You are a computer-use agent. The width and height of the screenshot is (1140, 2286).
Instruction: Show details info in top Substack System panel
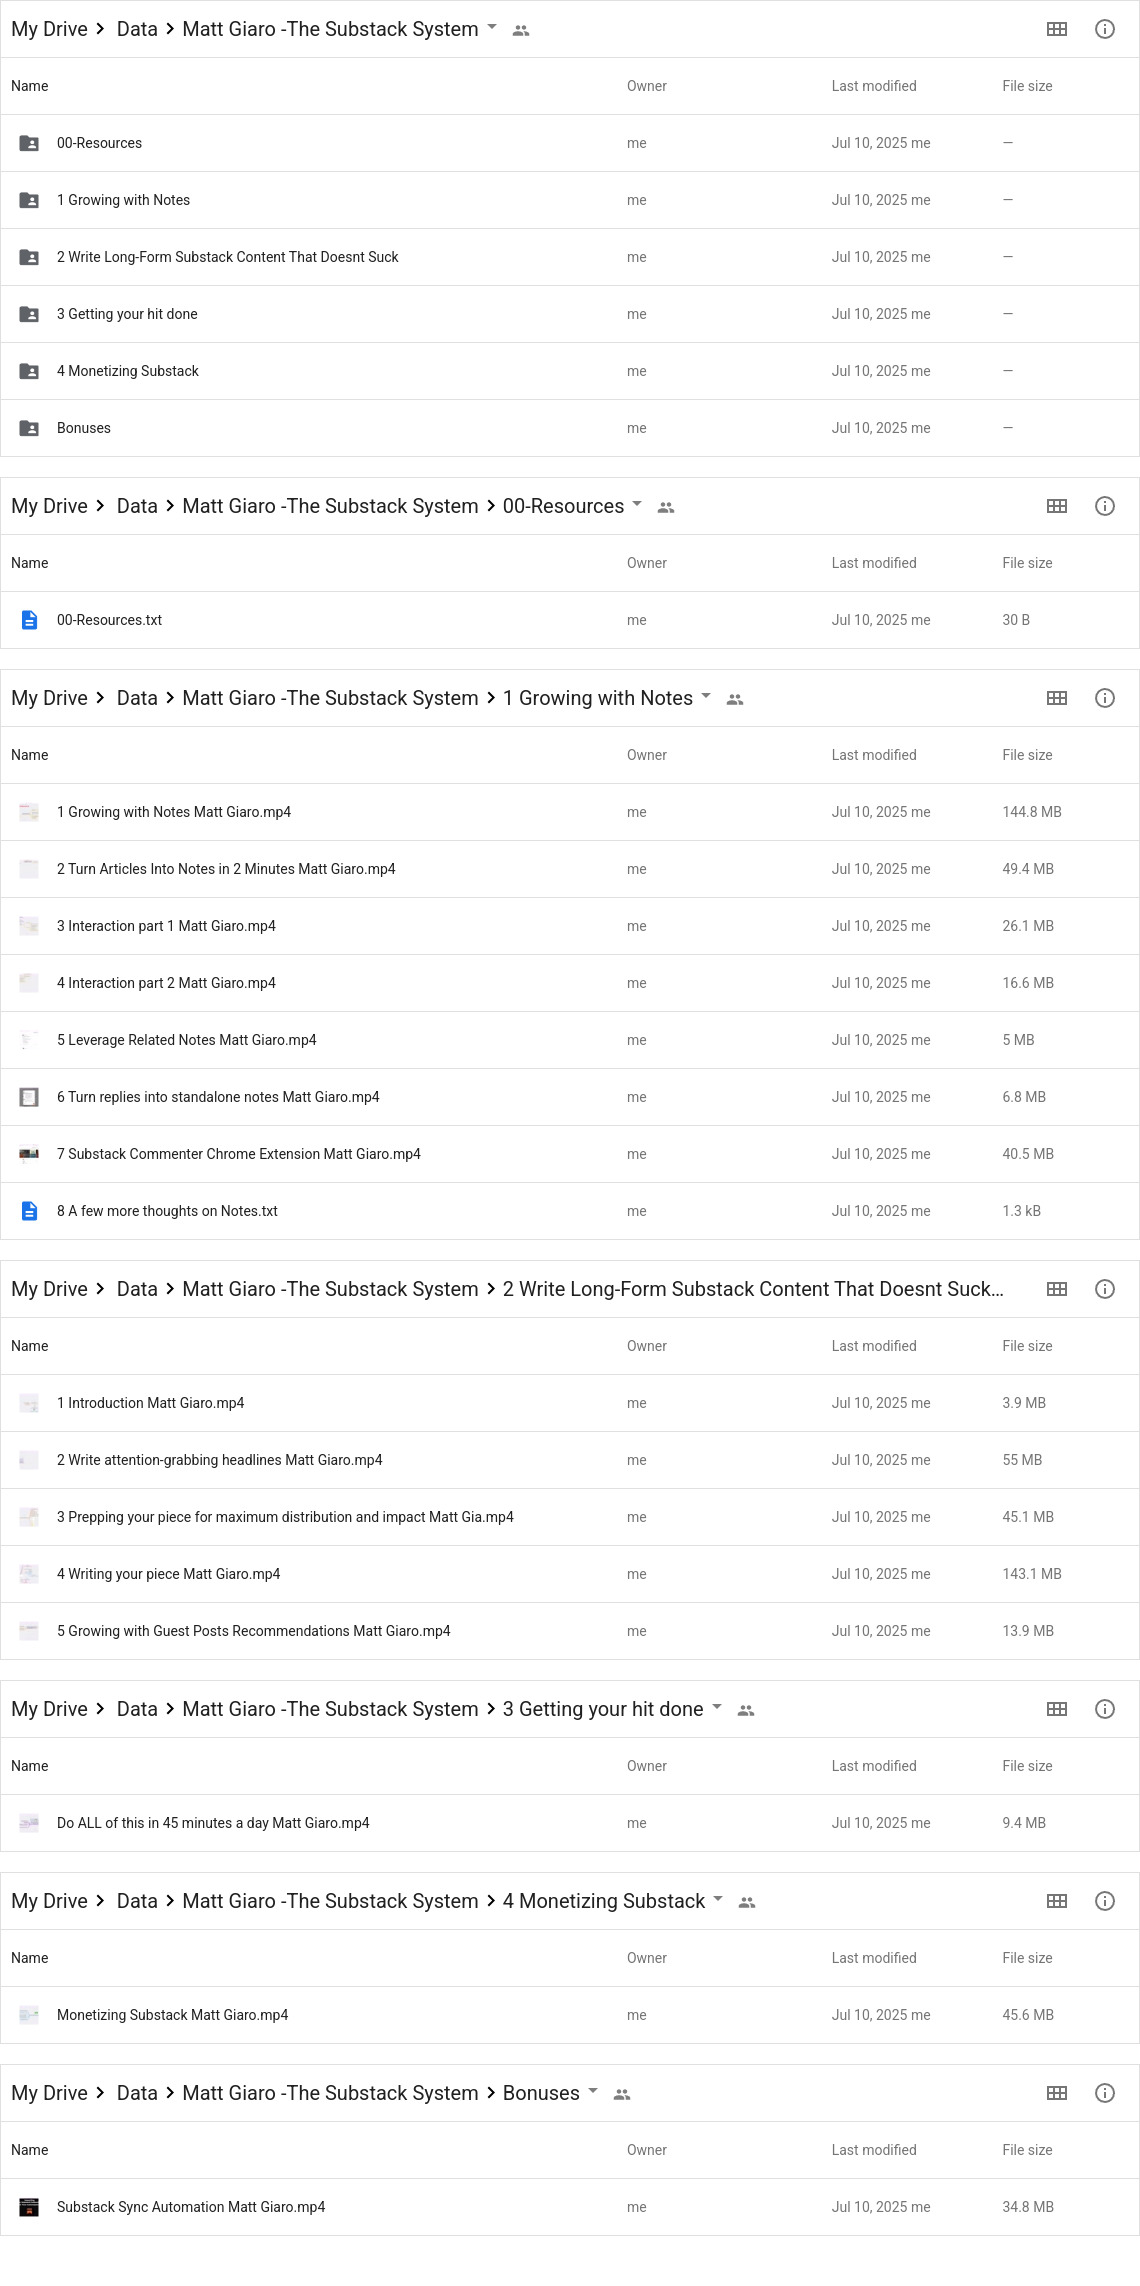tap(1105, 29)
